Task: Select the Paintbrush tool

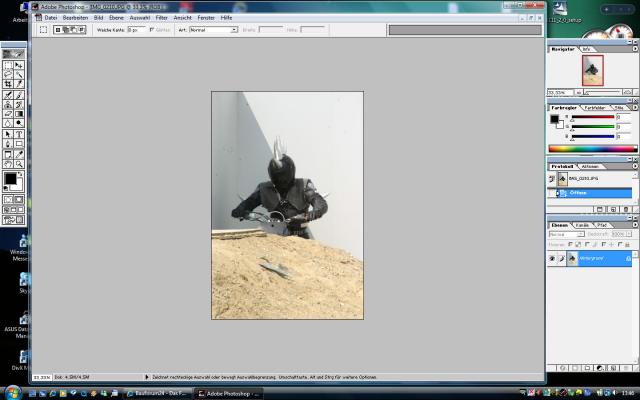Action: click(19, 95)
